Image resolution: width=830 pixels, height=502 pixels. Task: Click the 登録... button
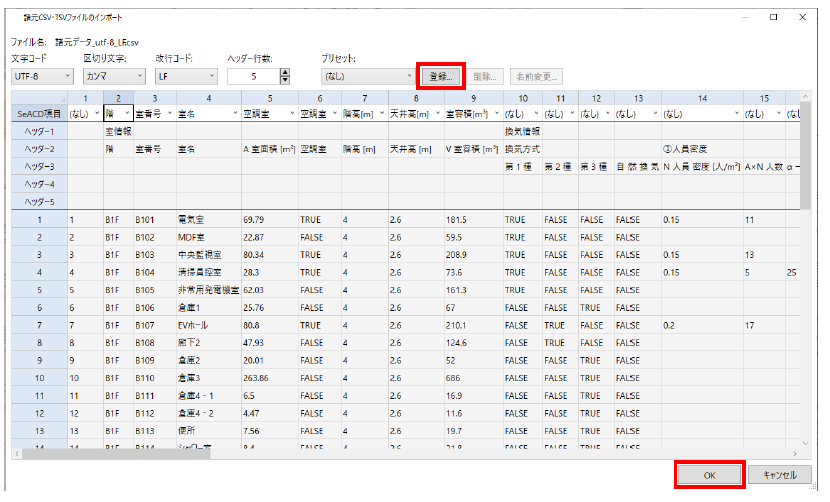440,76
